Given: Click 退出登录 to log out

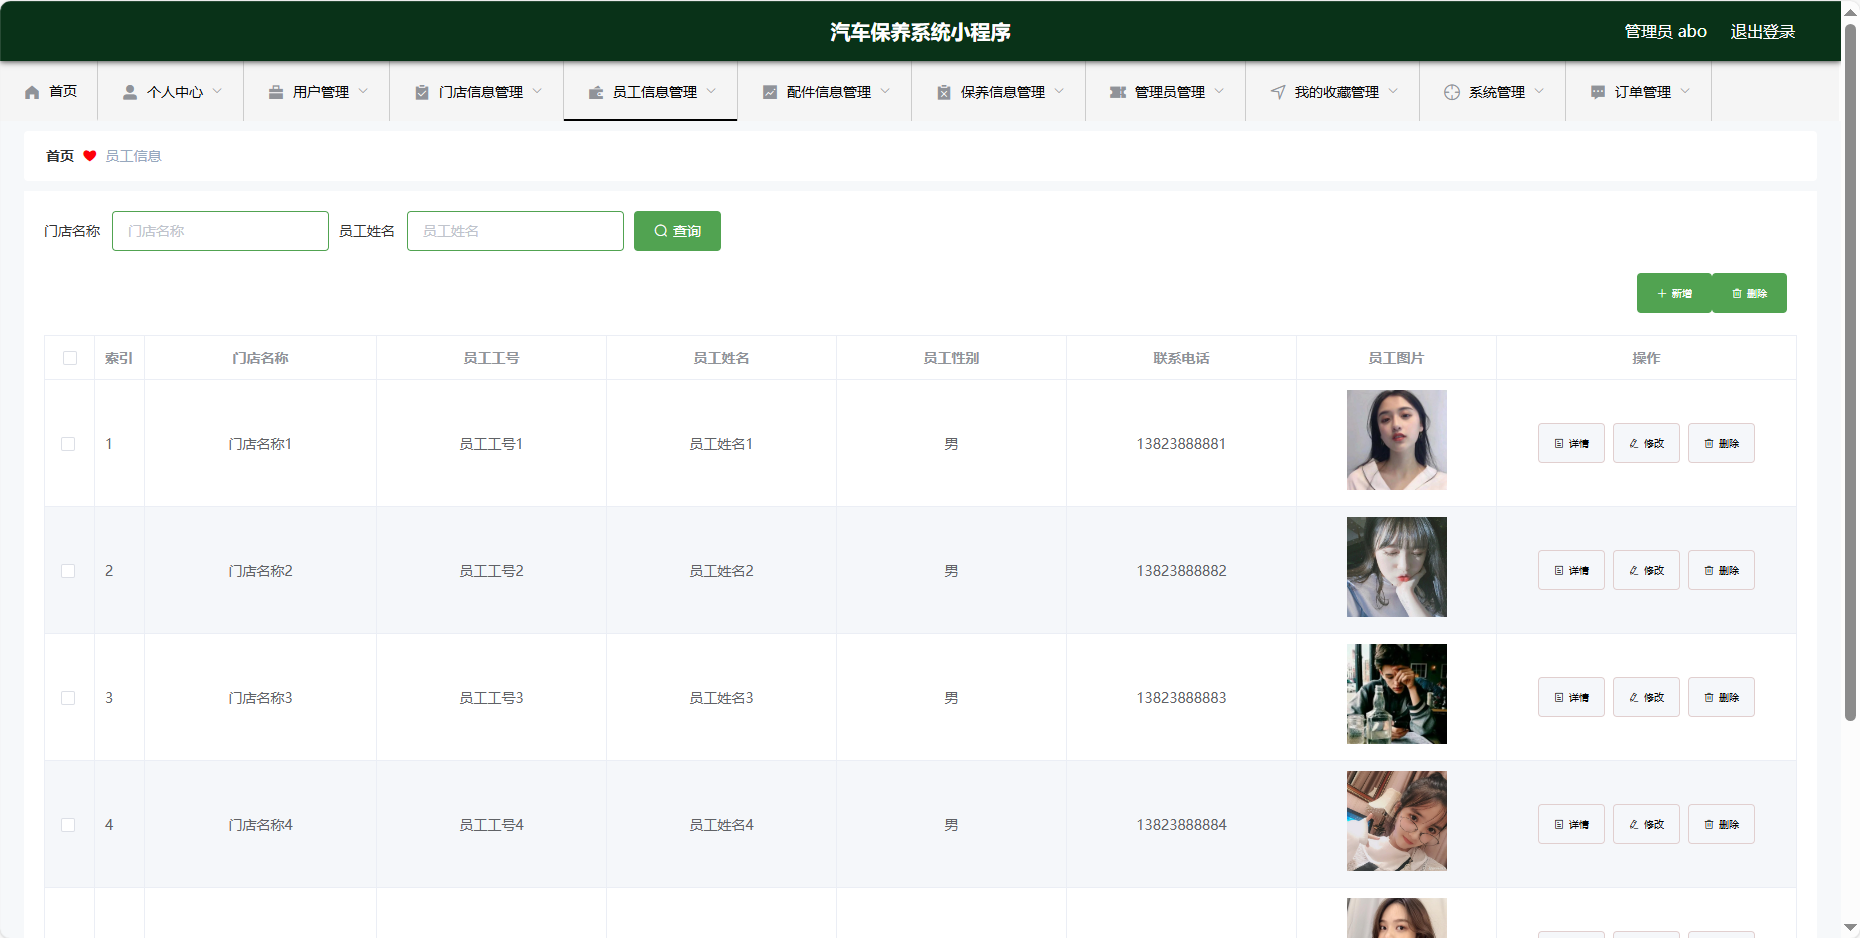Looking at the screenshot, I should (x=1763, y=32).
